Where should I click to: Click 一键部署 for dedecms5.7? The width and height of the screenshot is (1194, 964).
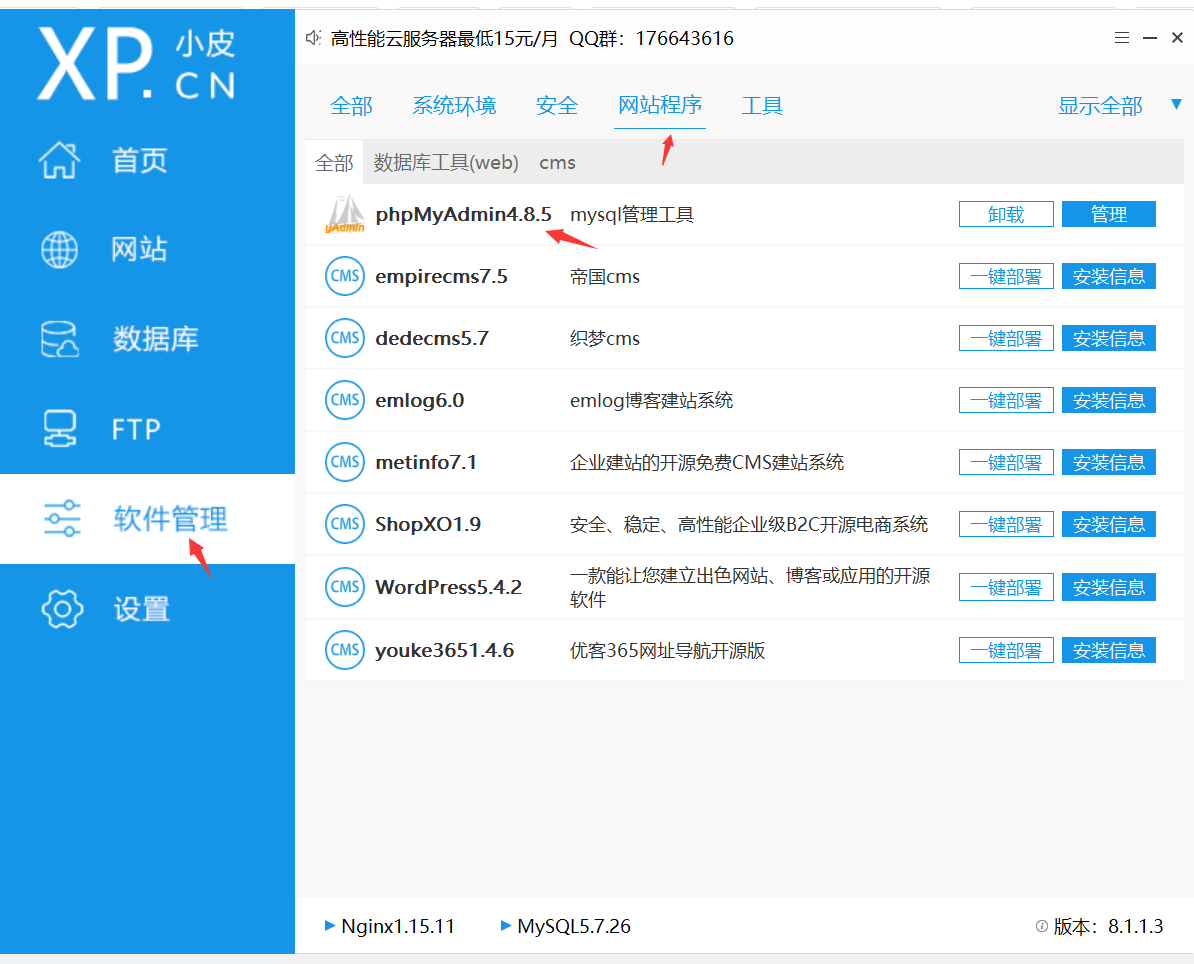pyautogui.click(x=1006, y=338)
